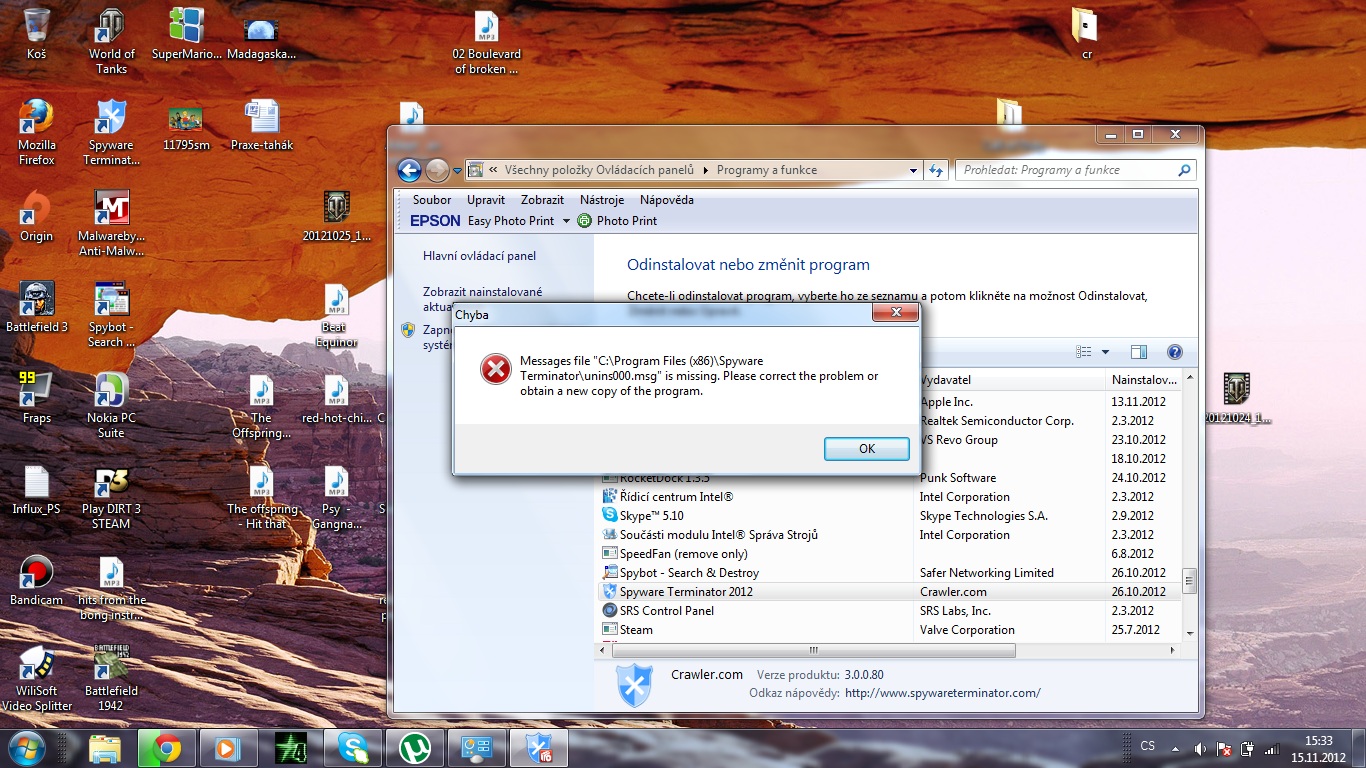Click the horizontal scrollbar right arrow

click(1173, 650)
